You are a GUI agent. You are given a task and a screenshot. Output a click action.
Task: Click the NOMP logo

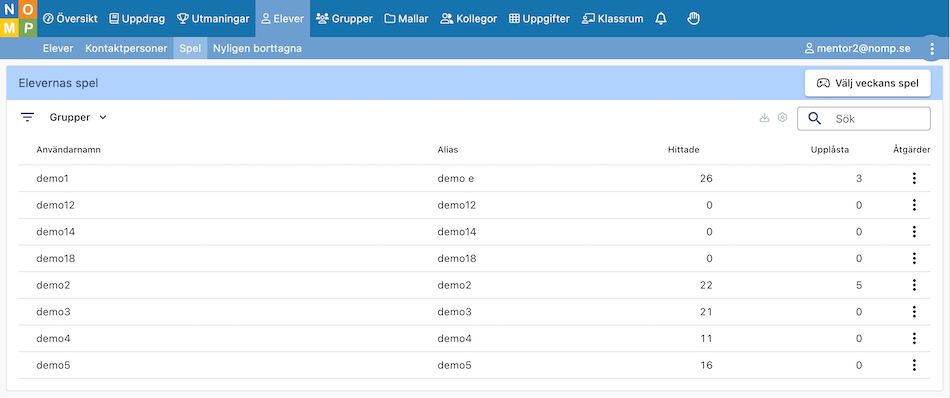[x=18, y=19]
